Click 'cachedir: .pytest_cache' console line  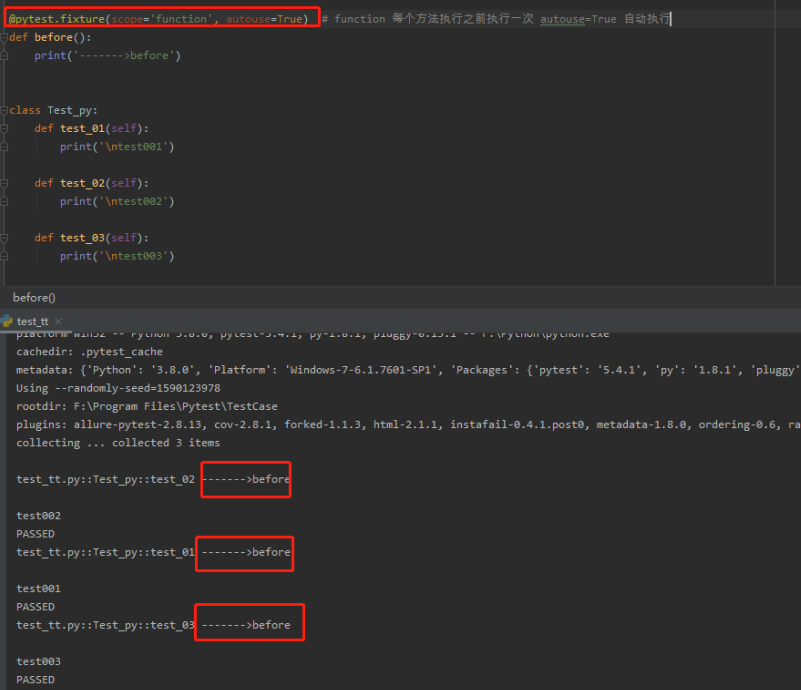click(89, 351)
